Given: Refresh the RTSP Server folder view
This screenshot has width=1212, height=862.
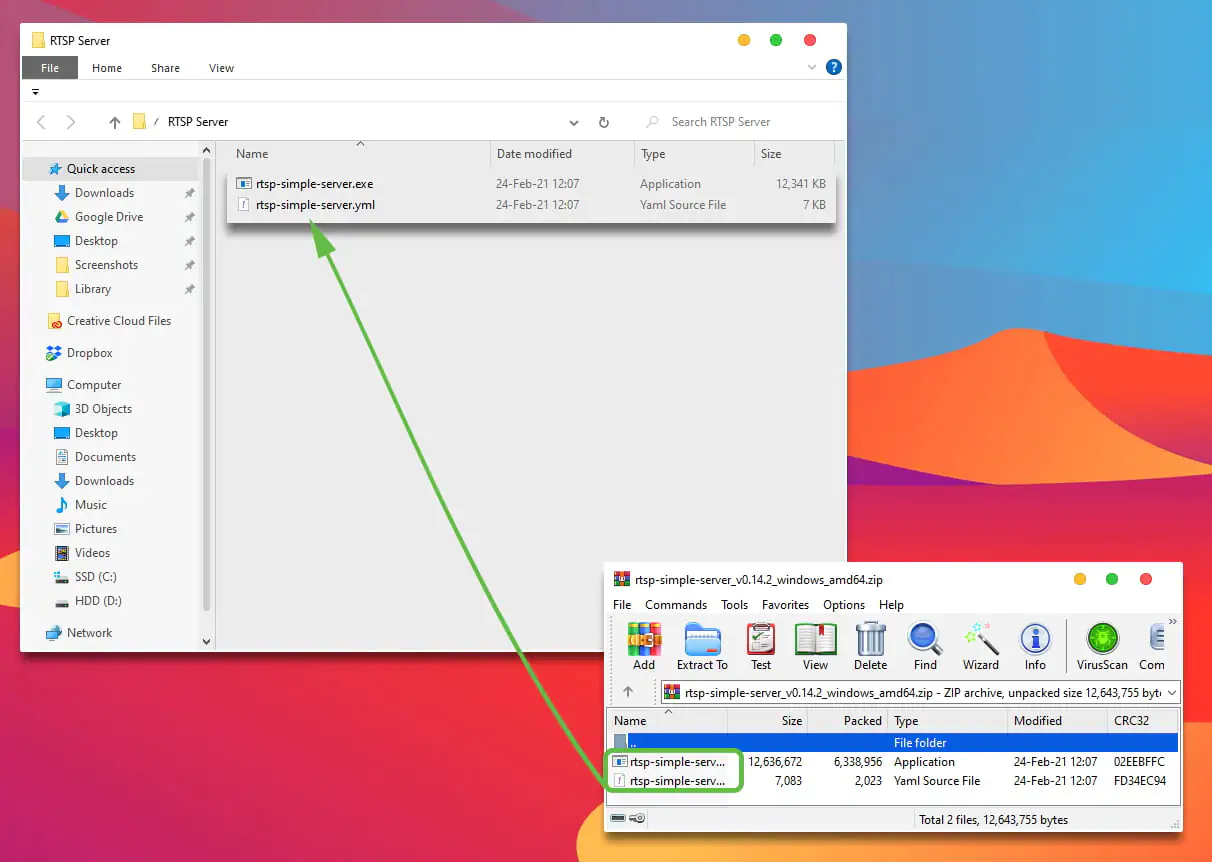Looking at the screenshot, I should coord(604,122).
